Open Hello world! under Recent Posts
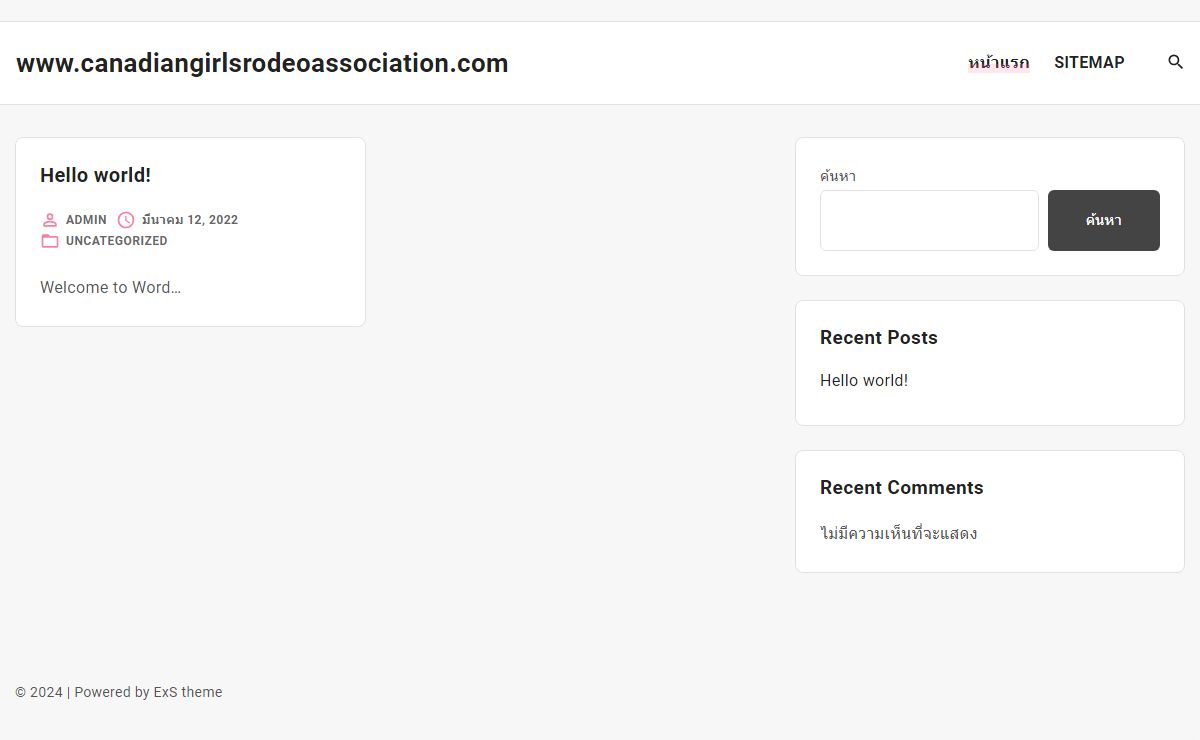 (x=864, y=380)
